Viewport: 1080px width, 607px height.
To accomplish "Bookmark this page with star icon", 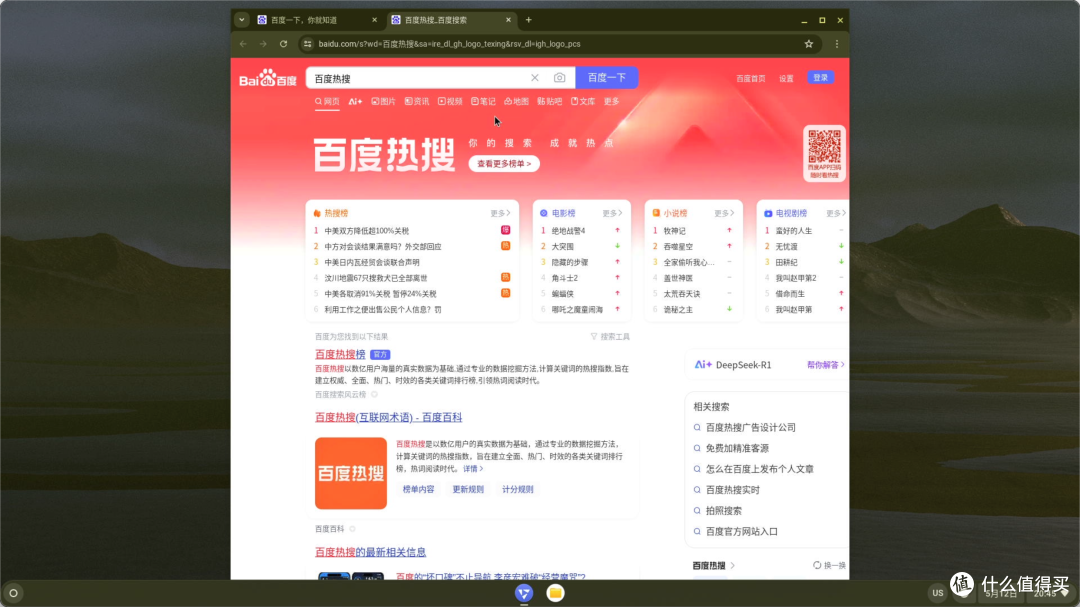I will (x=809, y=44).
